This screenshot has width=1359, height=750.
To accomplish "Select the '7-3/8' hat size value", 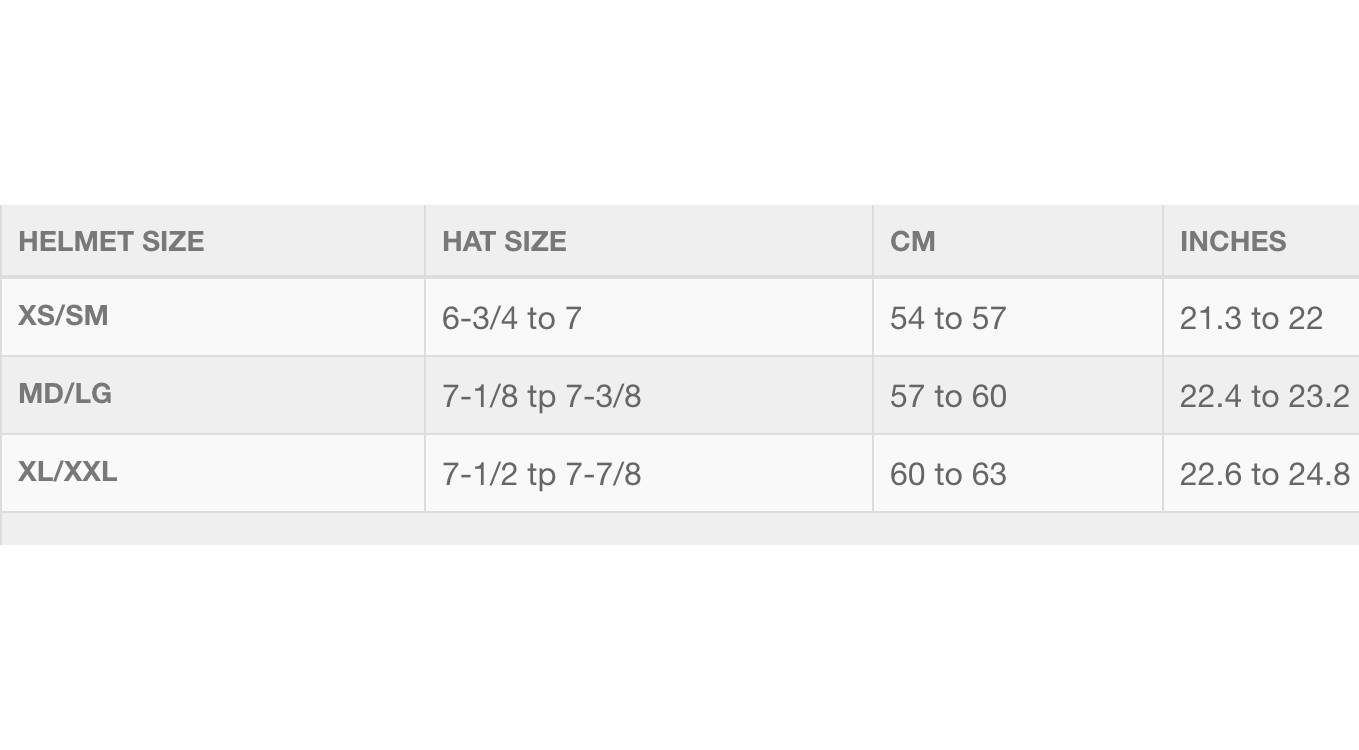I will [x=603, y=397].
